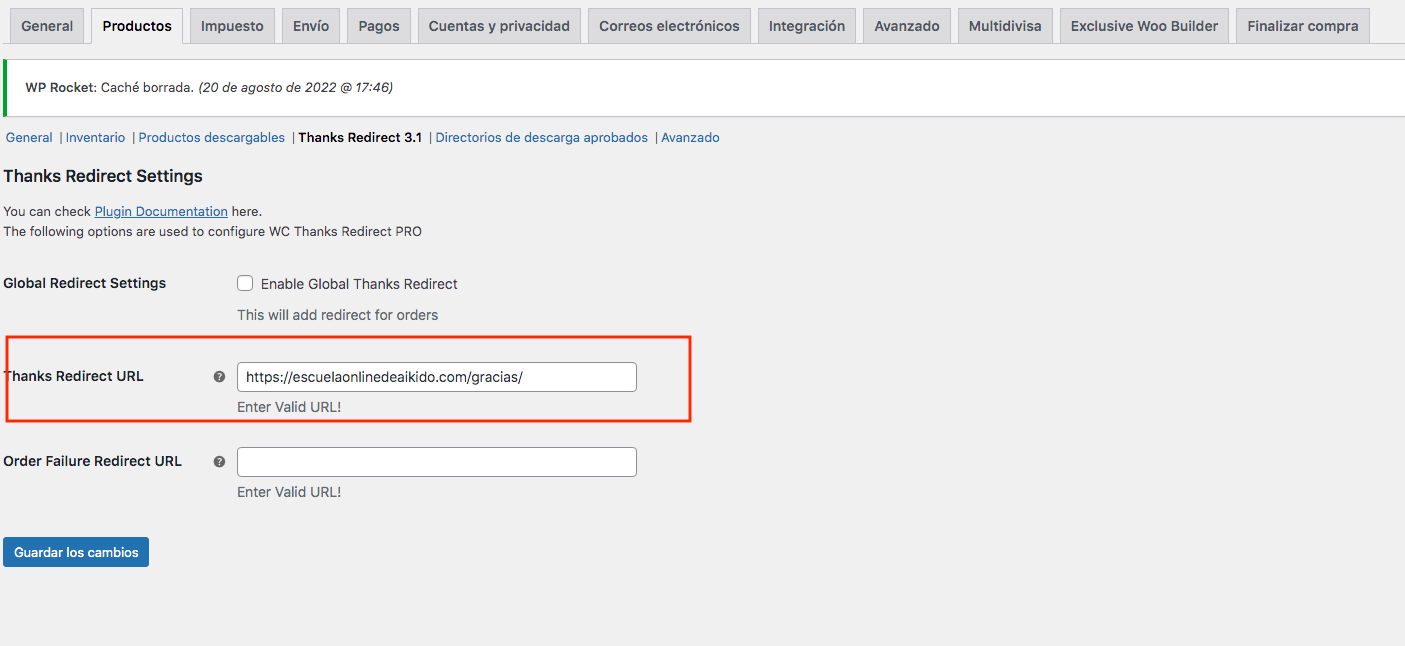Open the Multidivisa tab
This screenshot has height=646, width=1405.
1005,26
